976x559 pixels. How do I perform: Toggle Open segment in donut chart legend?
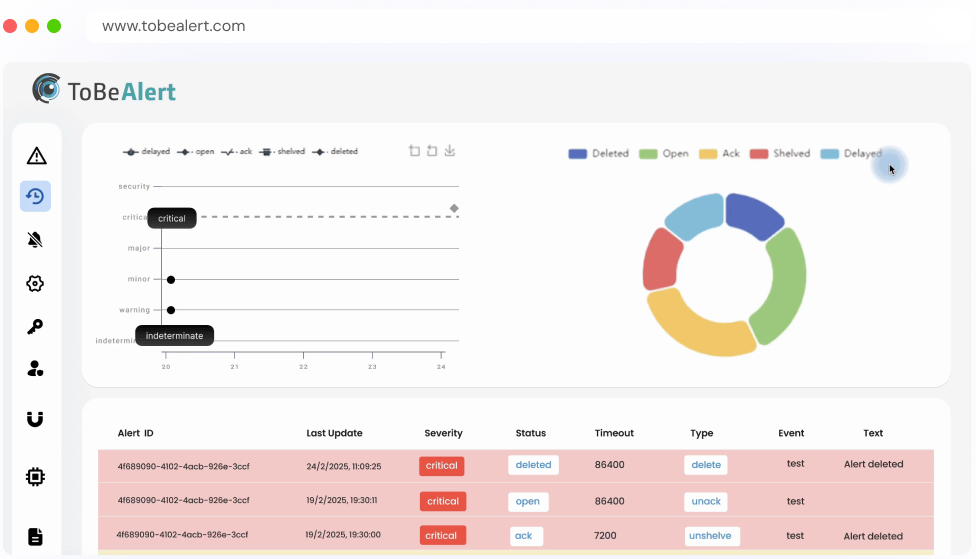click(x=664, y=154)
